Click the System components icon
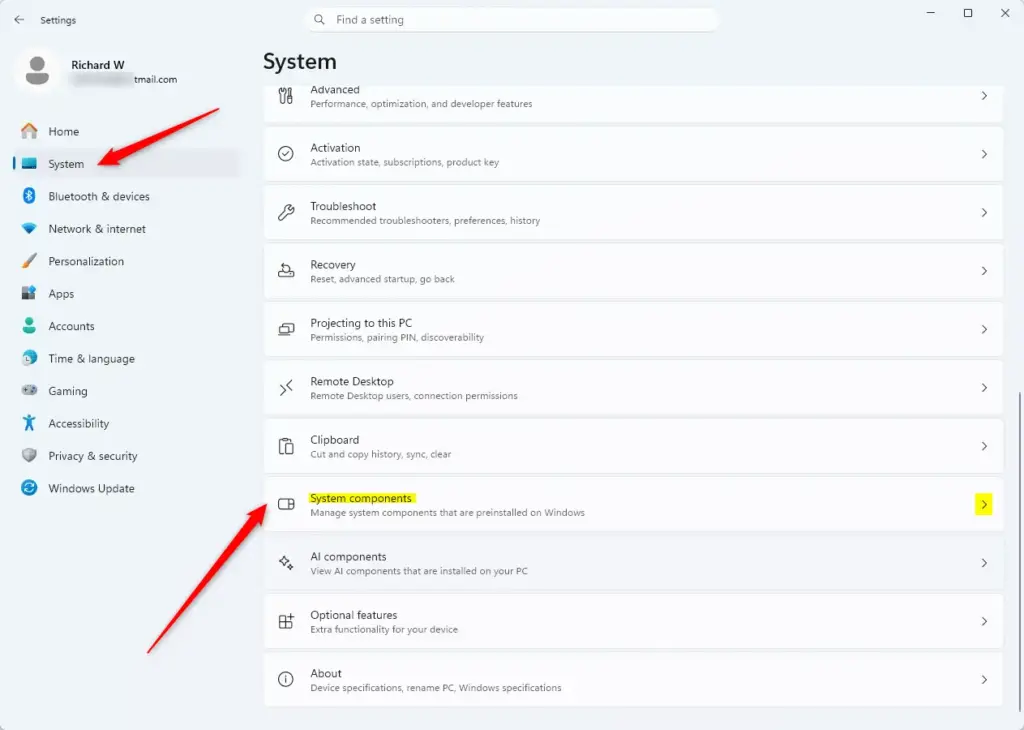This screenshot has width=1024, height=730. click(286, 504)
